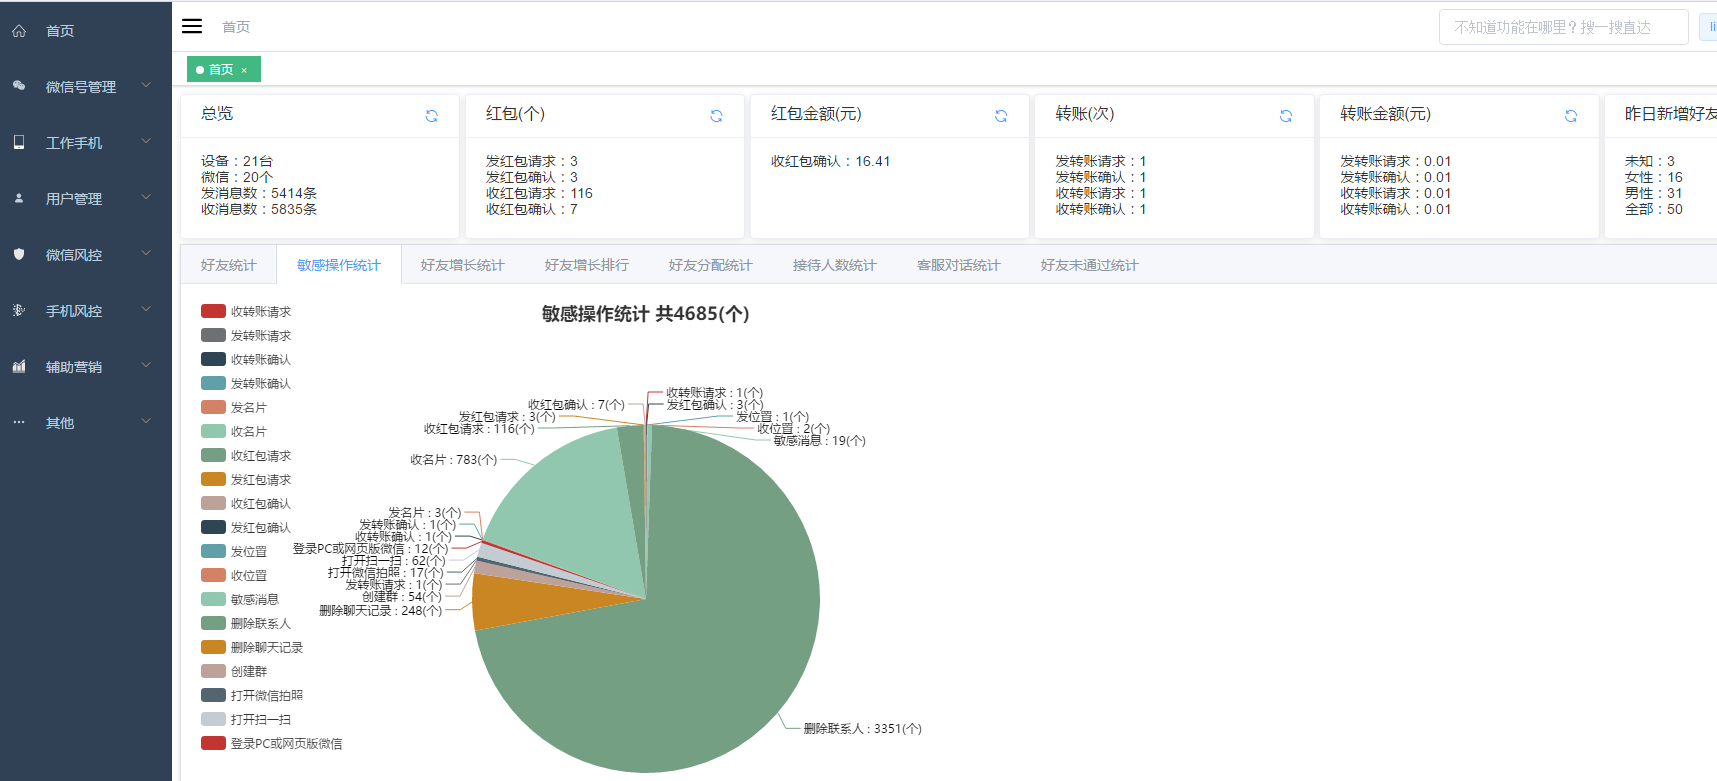The height and width of the screenshot is (781, 1717).
Task: Click 删除聊天记录 legend color swatch
Action: (213, 647)
